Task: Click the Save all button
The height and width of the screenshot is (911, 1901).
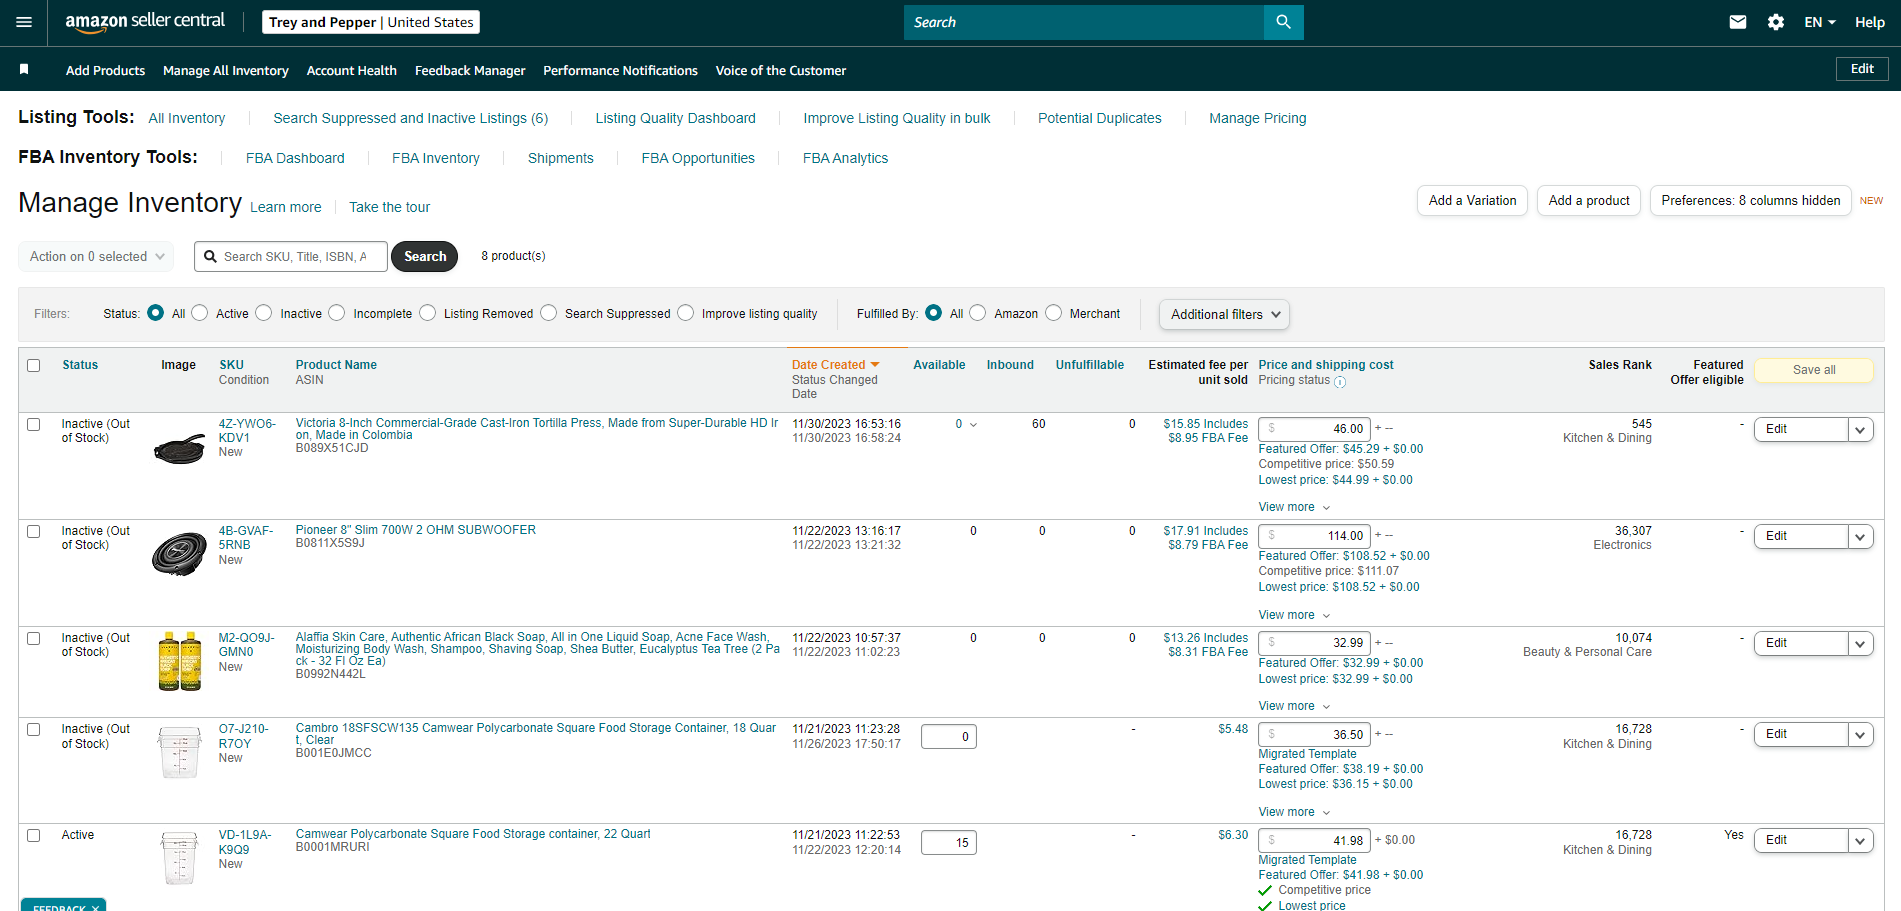Action: [1814, 370]
